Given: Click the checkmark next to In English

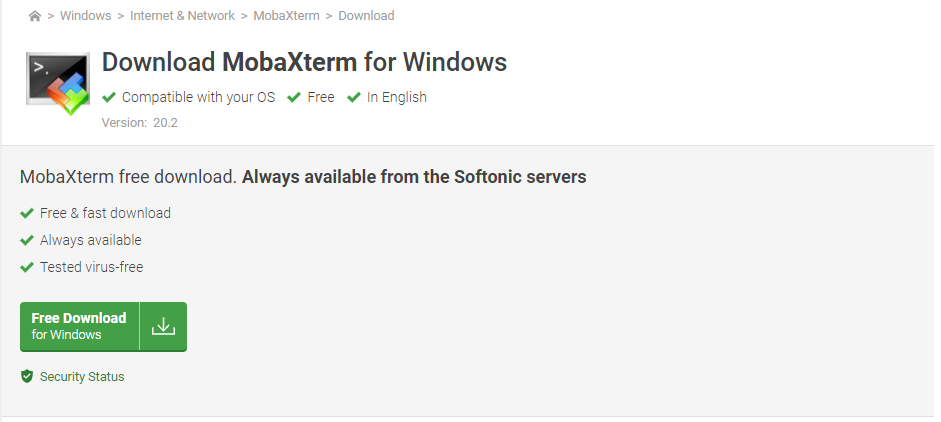Looking at the screenshot, I should pyautogui.click(x=354, y=97).
